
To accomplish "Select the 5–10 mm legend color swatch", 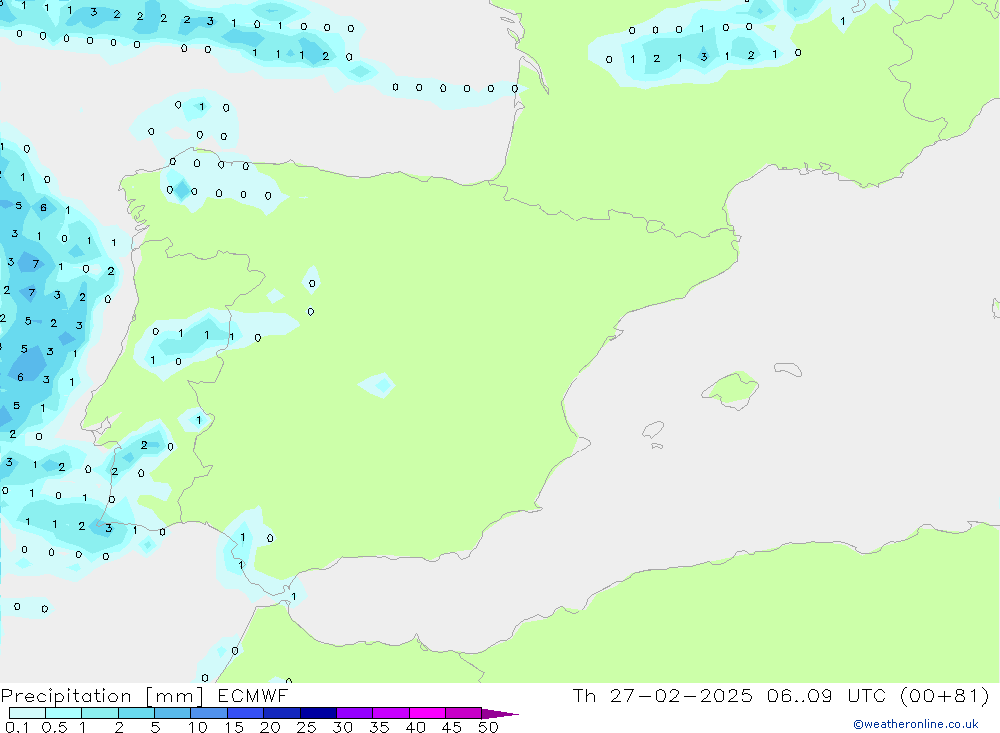I will click(172, 713).
